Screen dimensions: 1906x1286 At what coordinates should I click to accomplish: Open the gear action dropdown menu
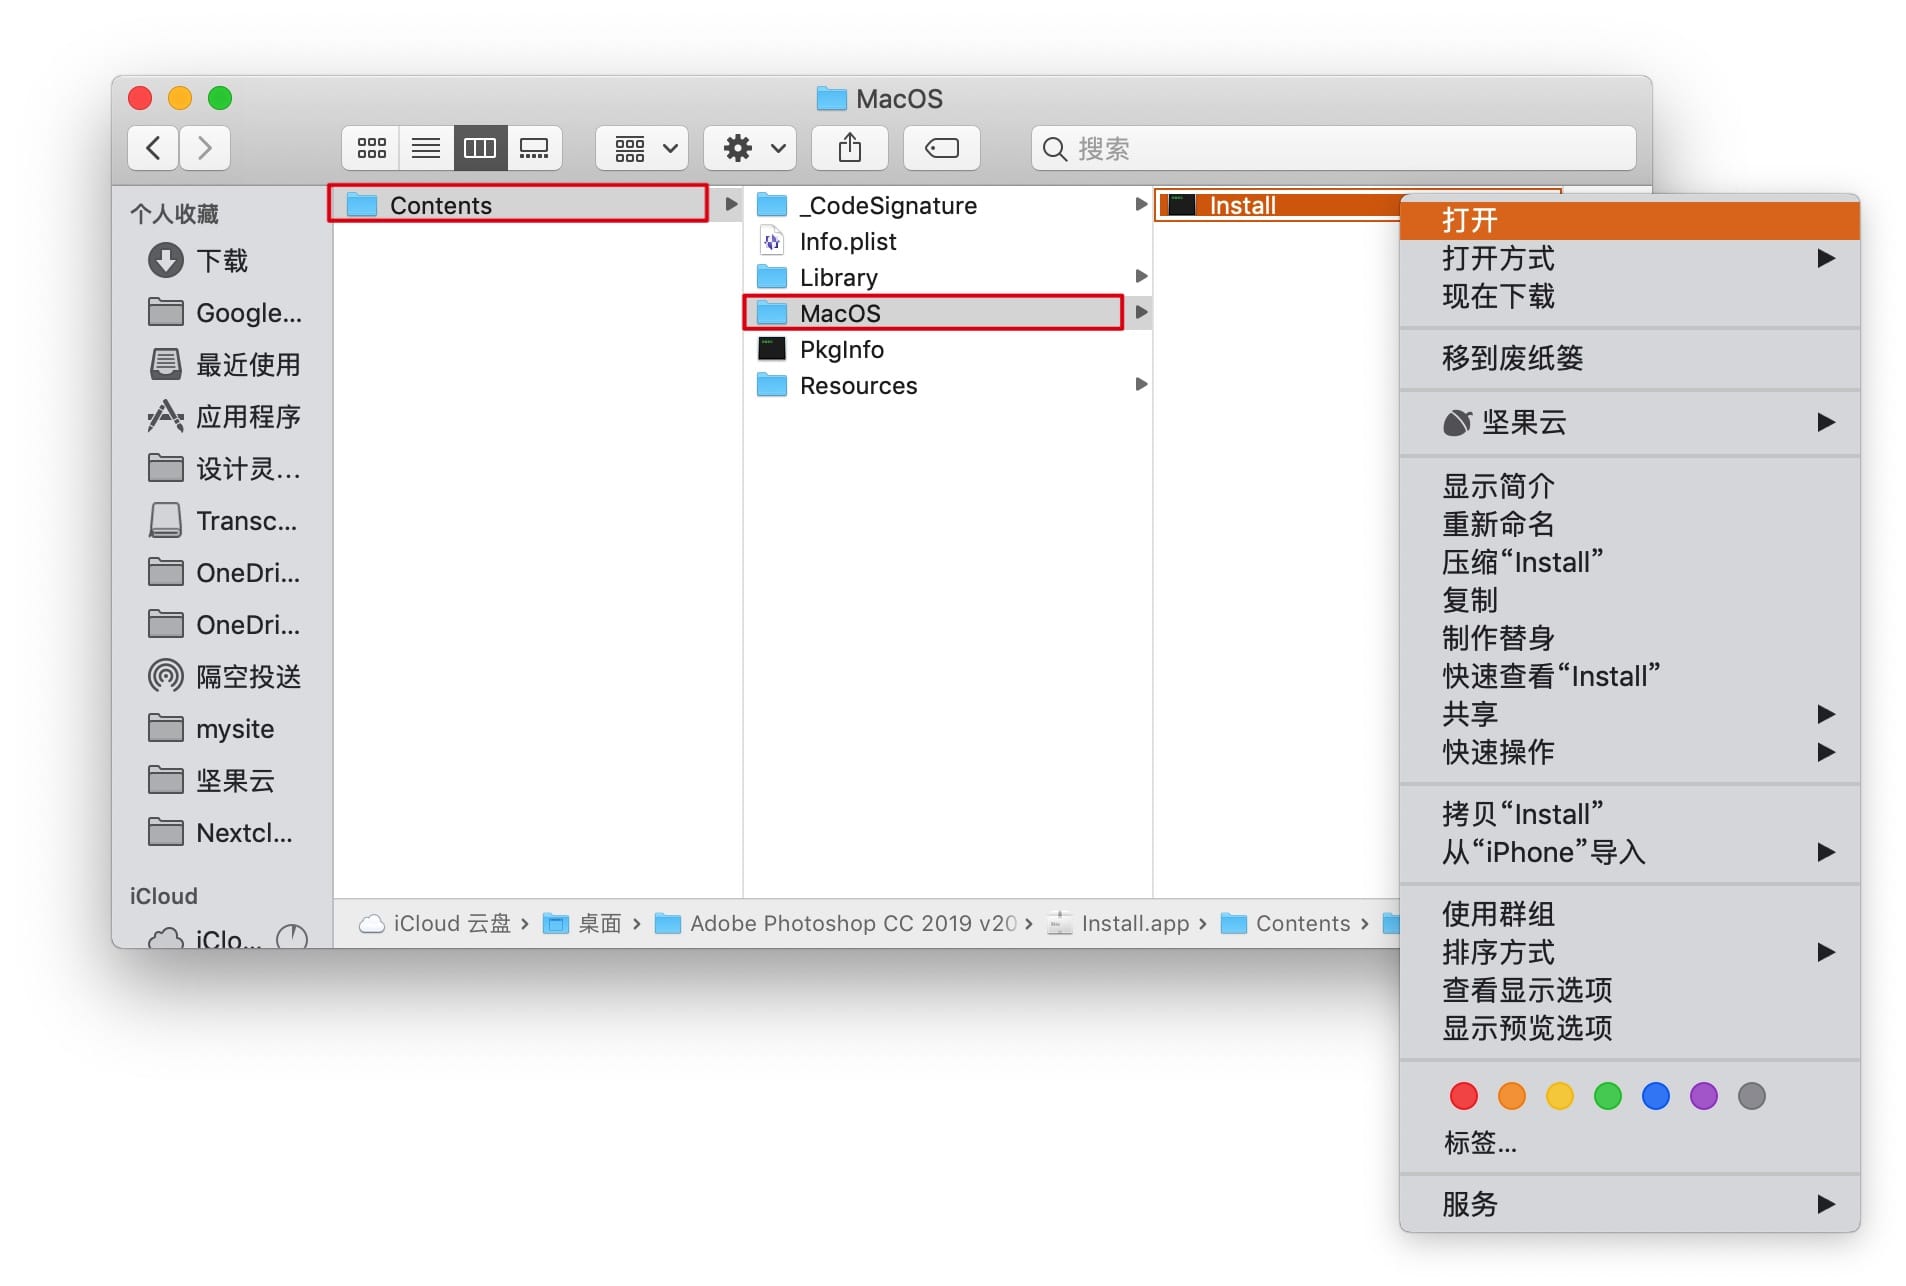click(x=750, y=149)
